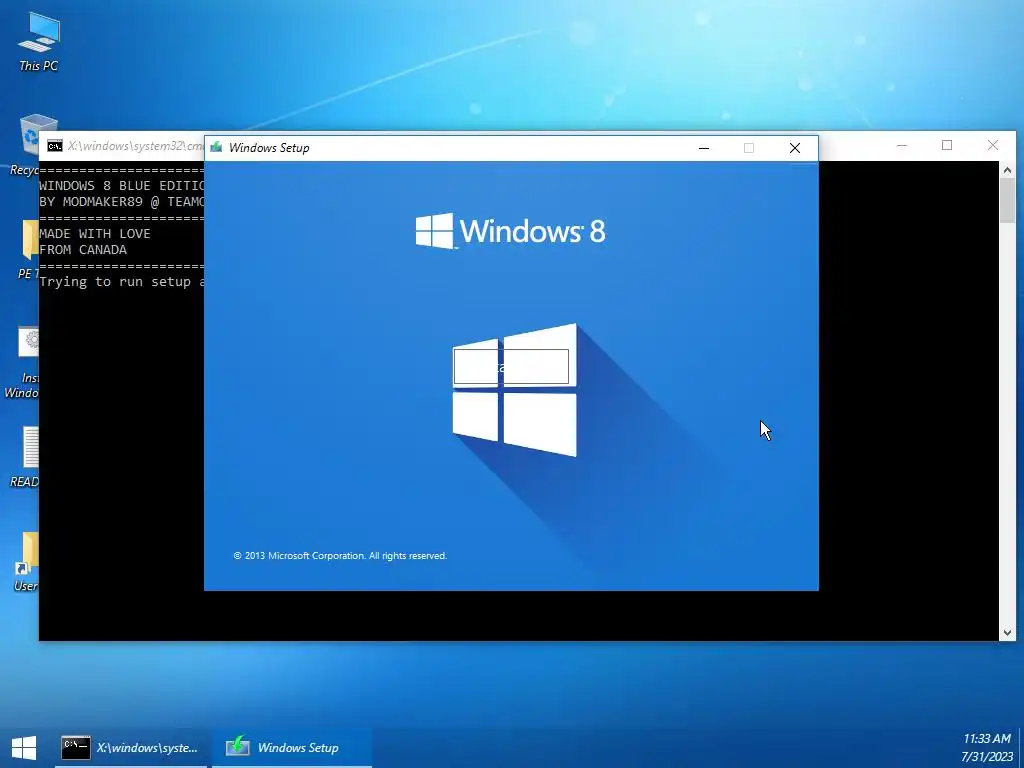The image size is (1024, 768).
Task: Click the cmd scrollbar up arrow
Action: [x=1007, y=170]
